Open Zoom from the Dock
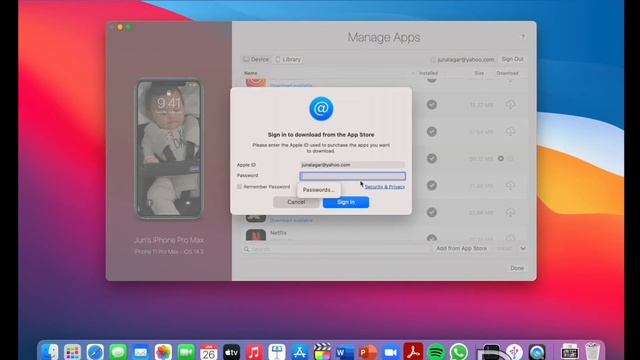 [x=391, y=352]
